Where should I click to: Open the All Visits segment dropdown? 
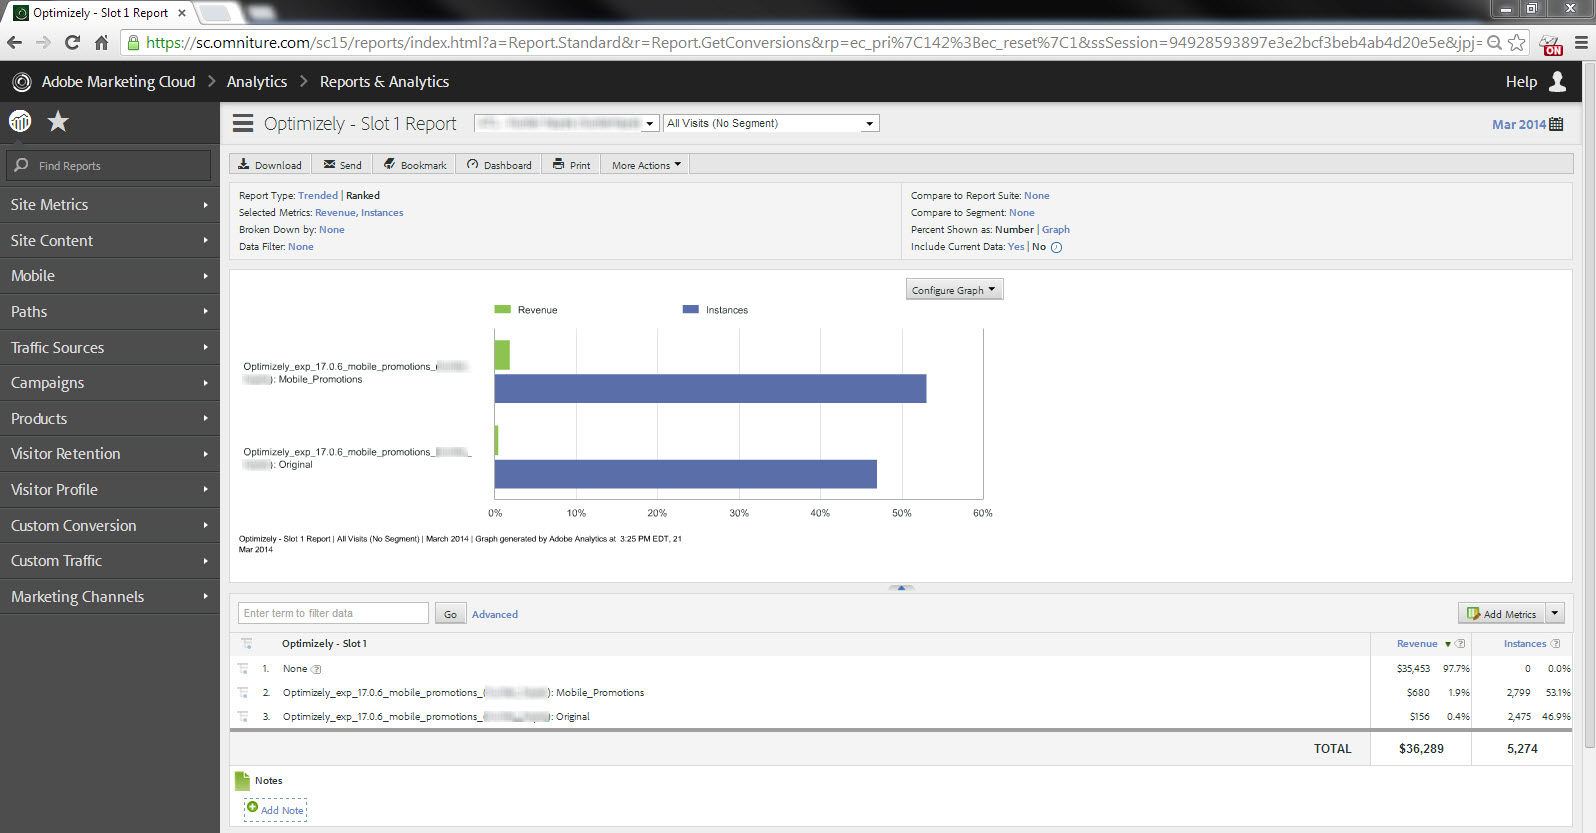771,123
